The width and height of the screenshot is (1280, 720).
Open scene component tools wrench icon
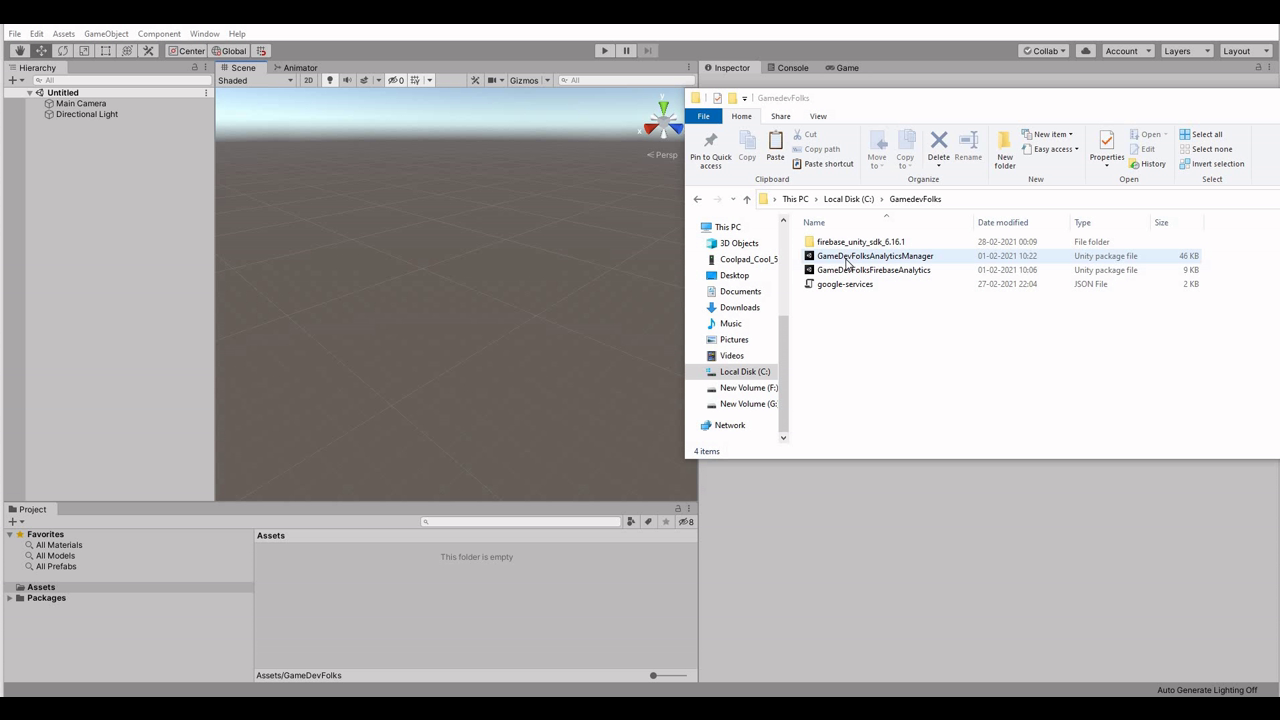pyautogui.click(x=476, y=80)
